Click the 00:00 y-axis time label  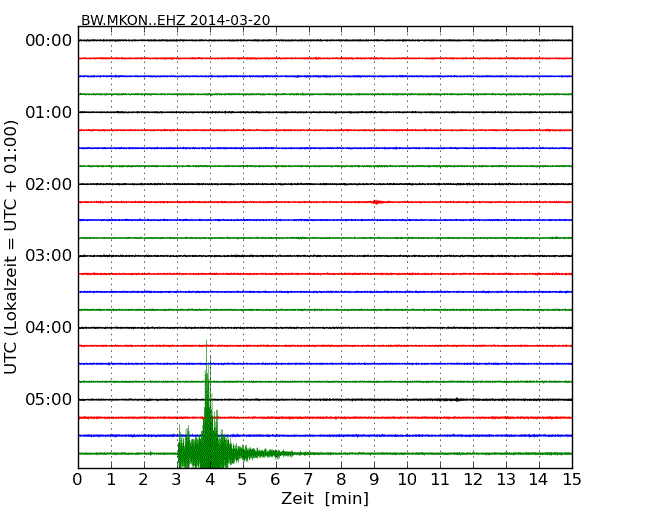49,41
